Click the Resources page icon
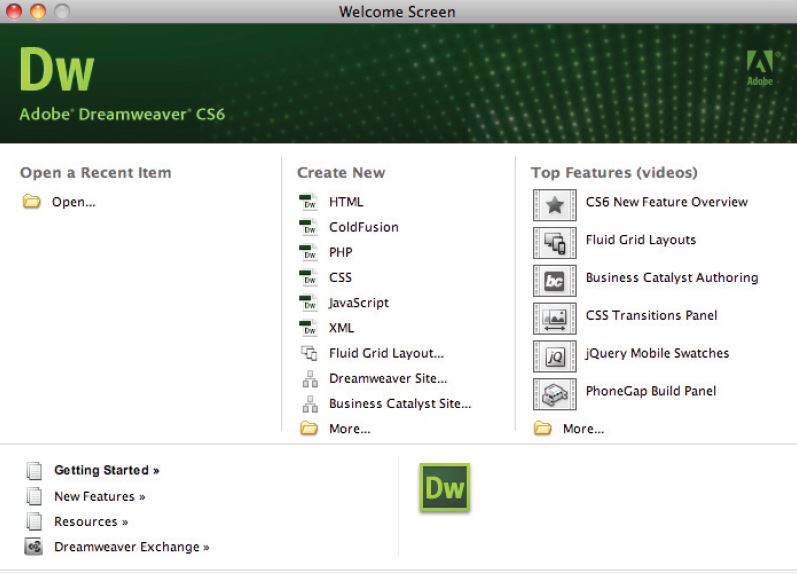The height and width of the screenshot is (574, 797). click(x=34, y=522)
